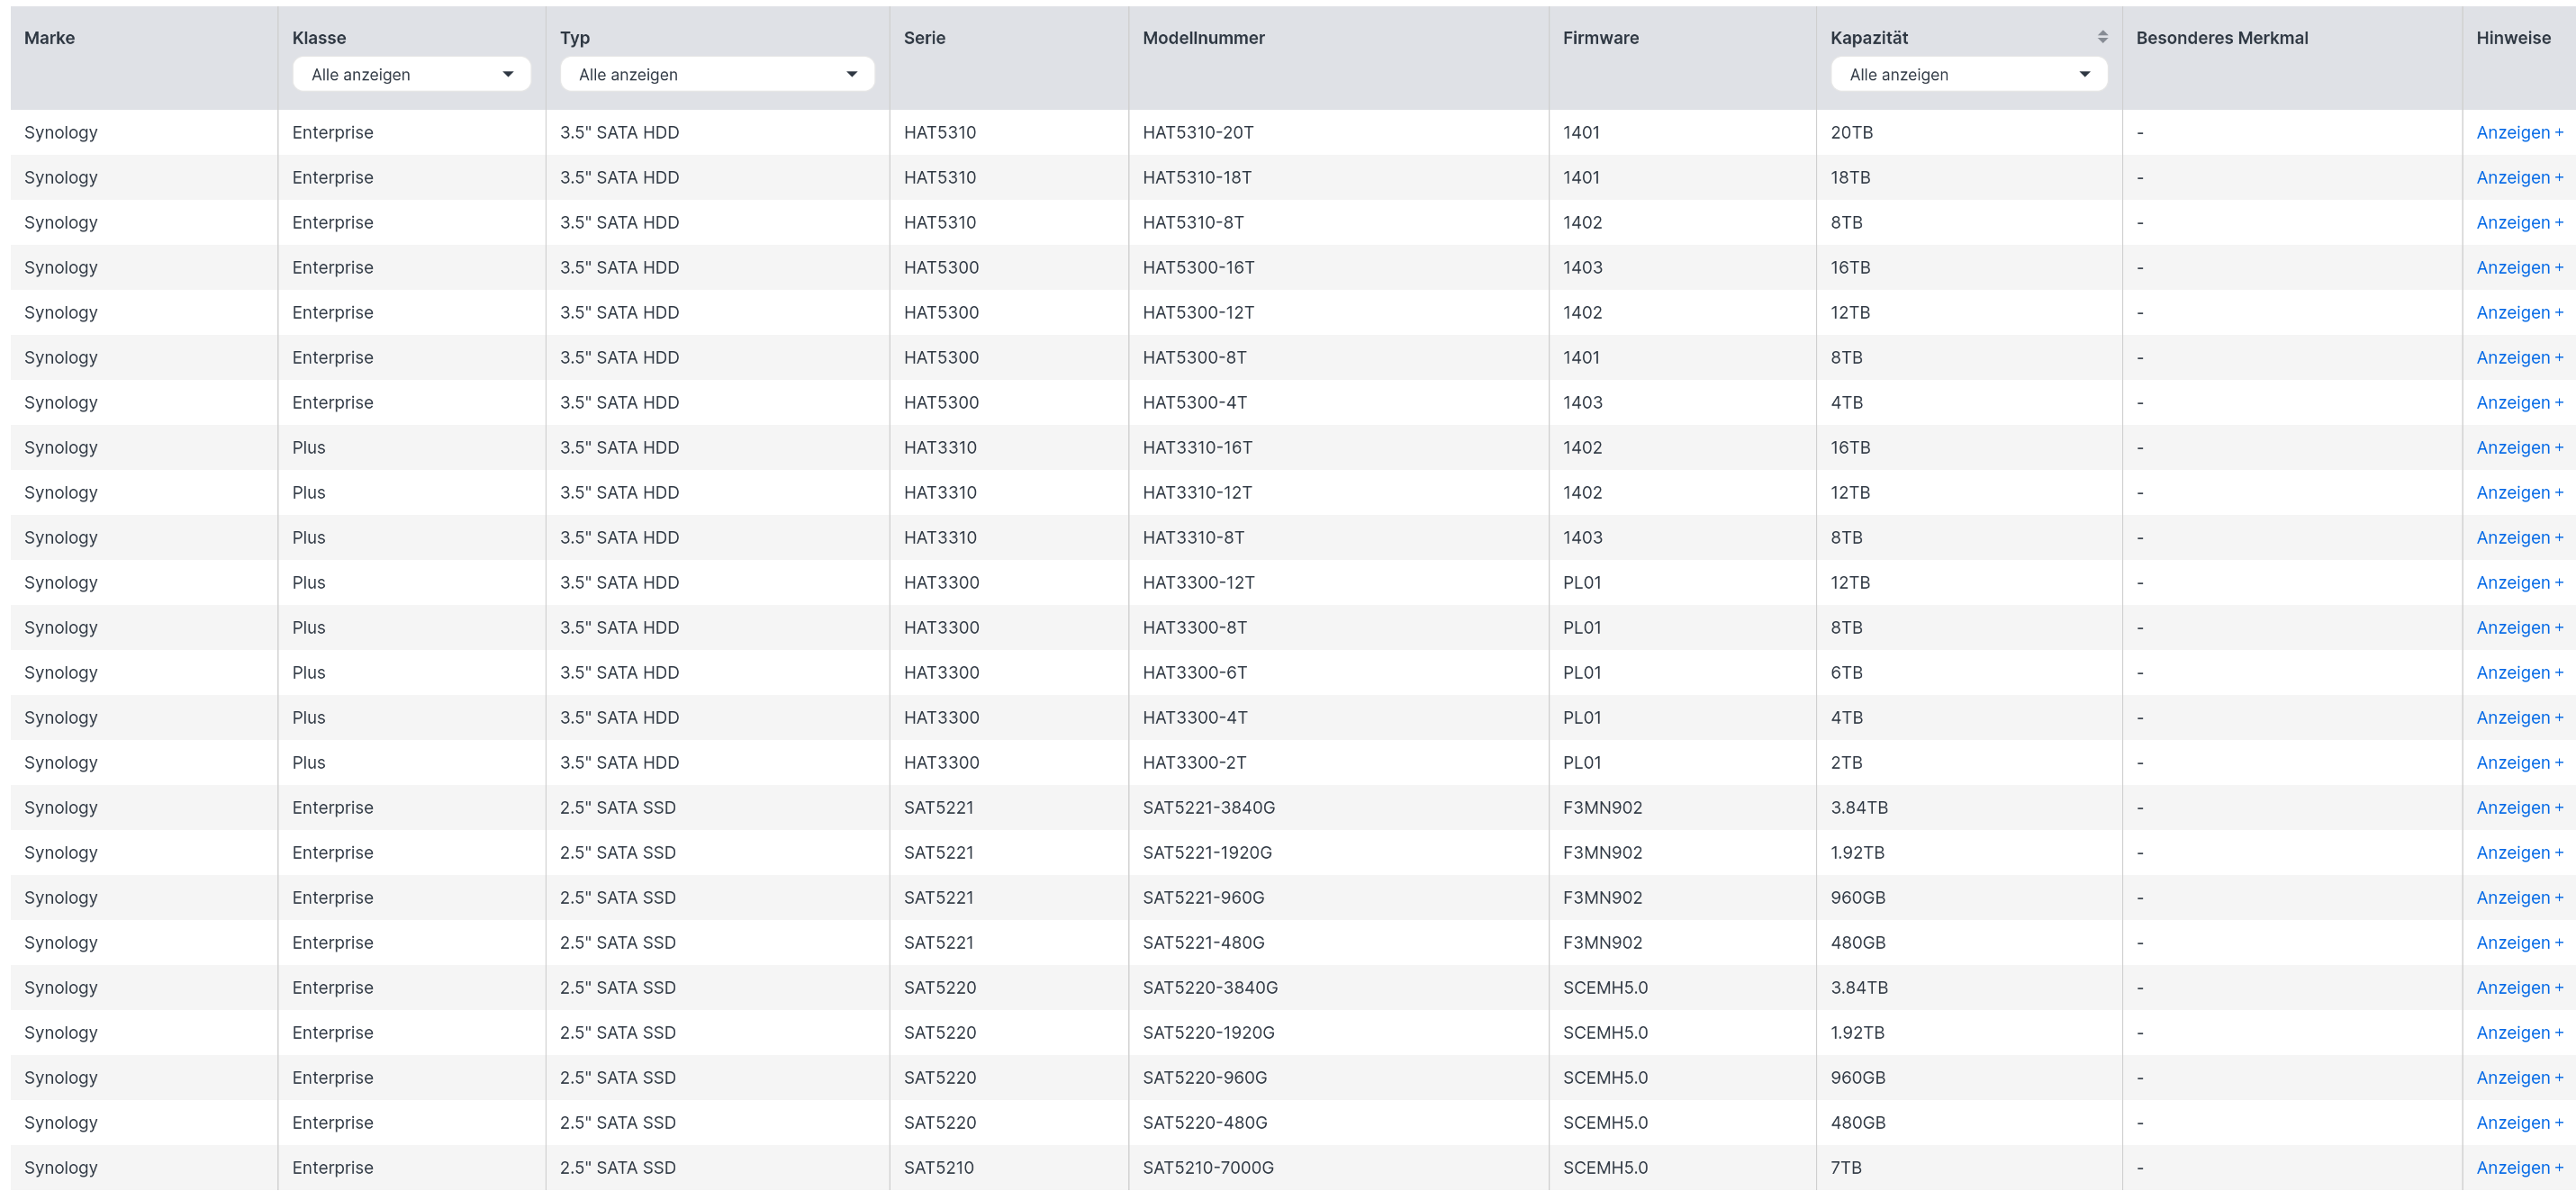Show notes for HAT3300-2T row
The width and height of the screenshot is (2576, 1200).
[x=2519, y=762]
